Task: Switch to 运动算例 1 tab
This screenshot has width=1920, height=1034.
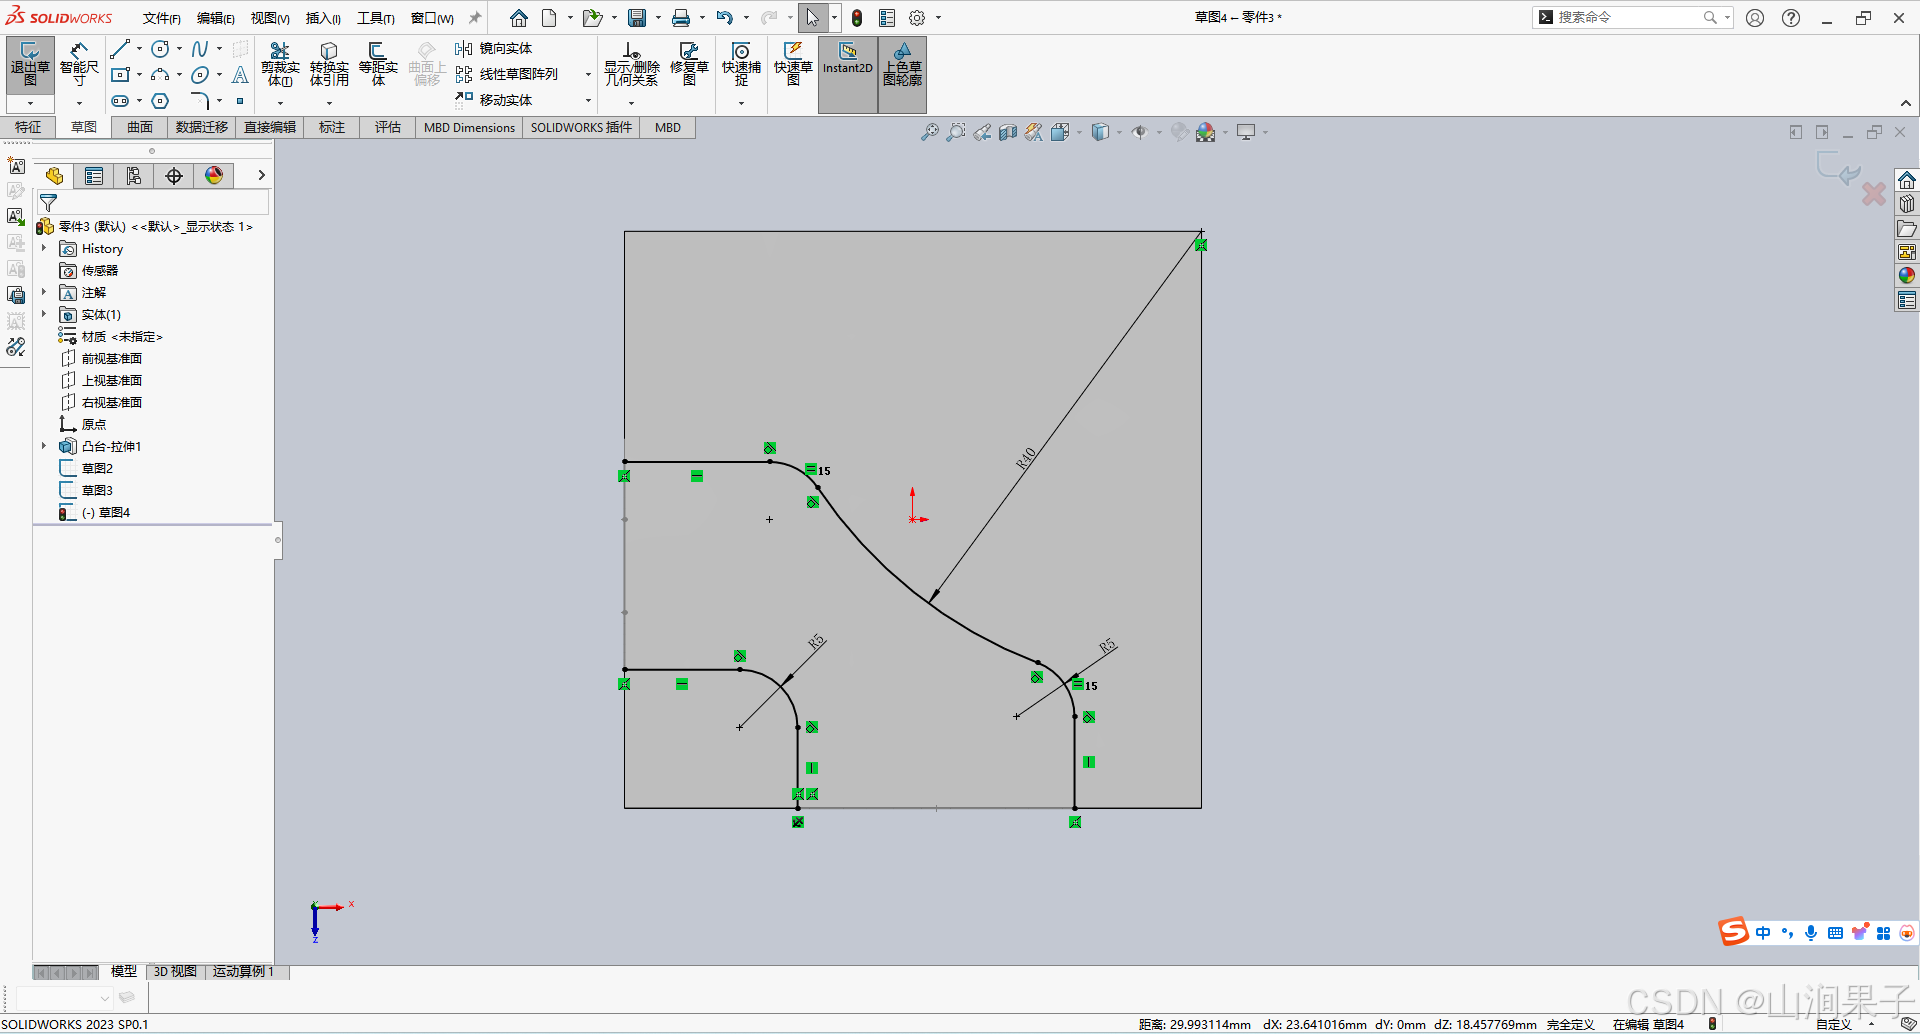Action: coord(243,971)
